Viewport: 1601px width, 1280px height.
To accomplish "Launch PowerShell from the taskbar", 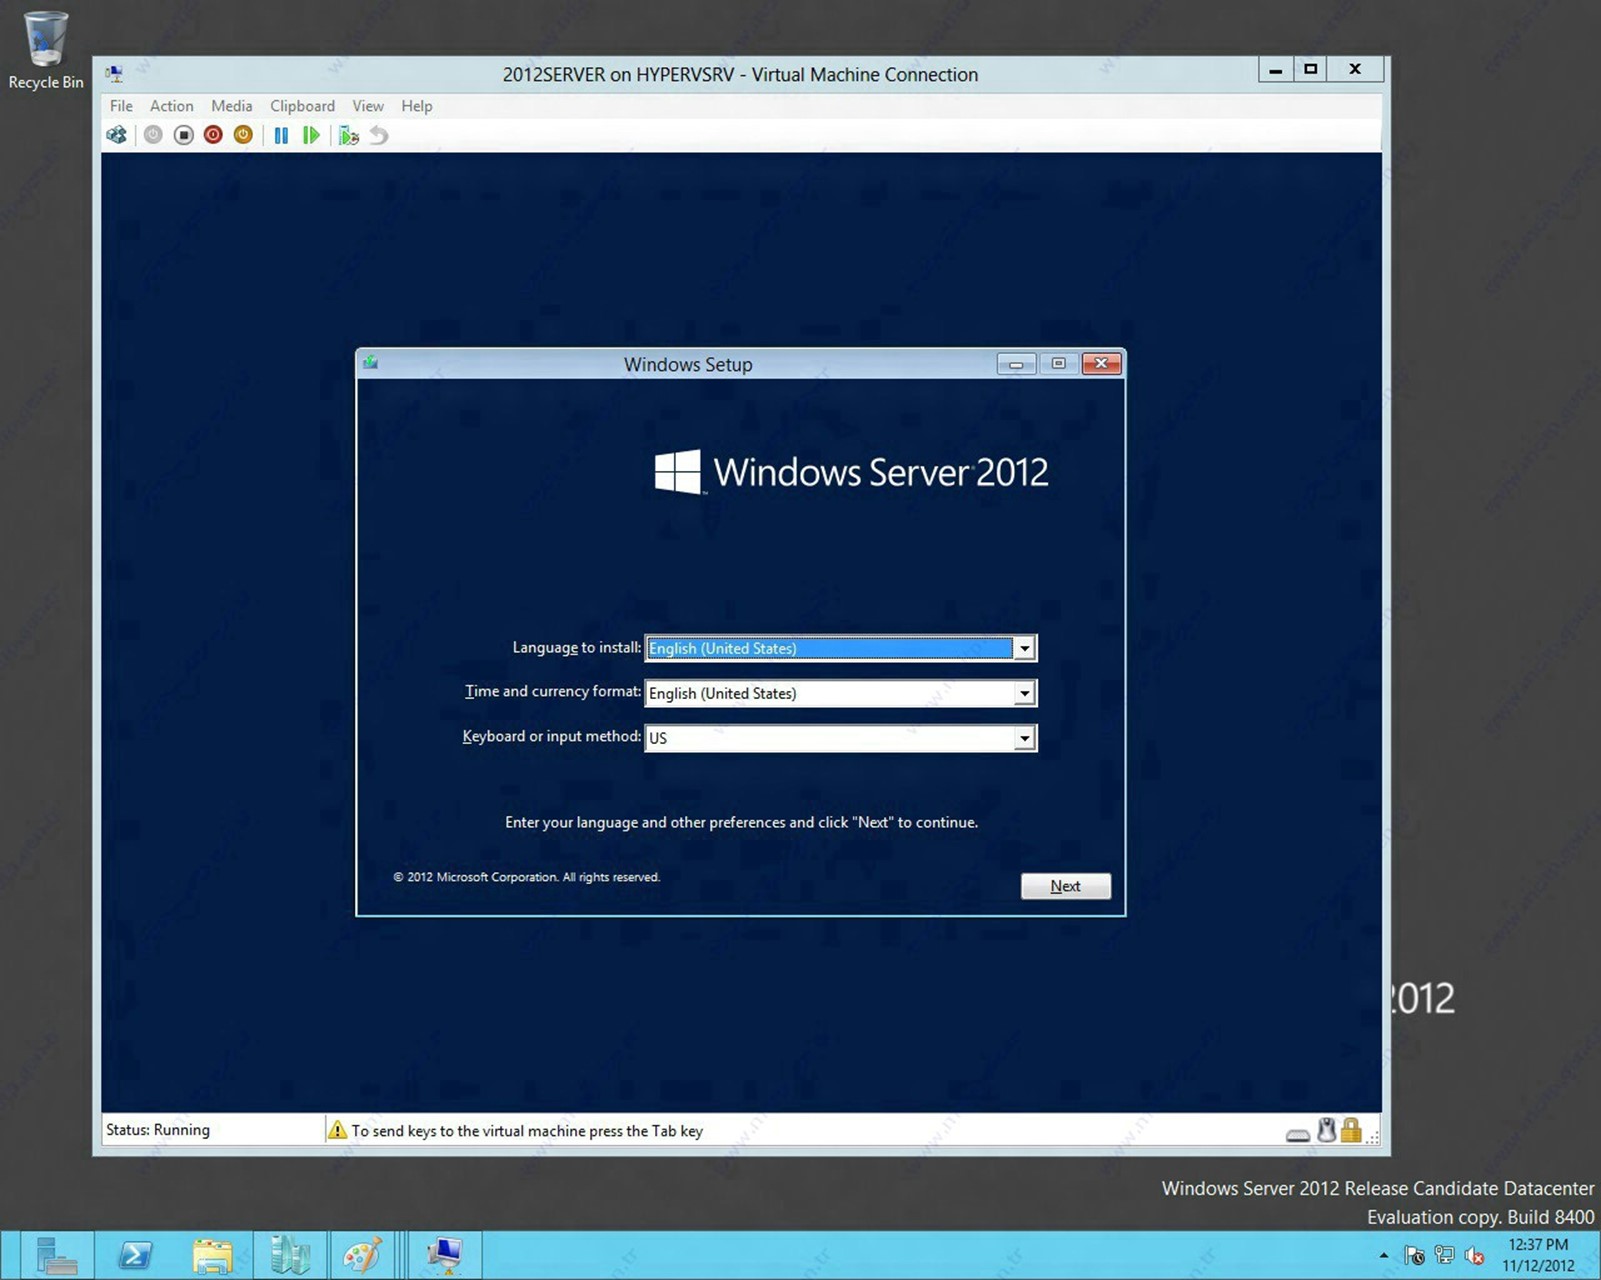I will (x=135, y=1255).
